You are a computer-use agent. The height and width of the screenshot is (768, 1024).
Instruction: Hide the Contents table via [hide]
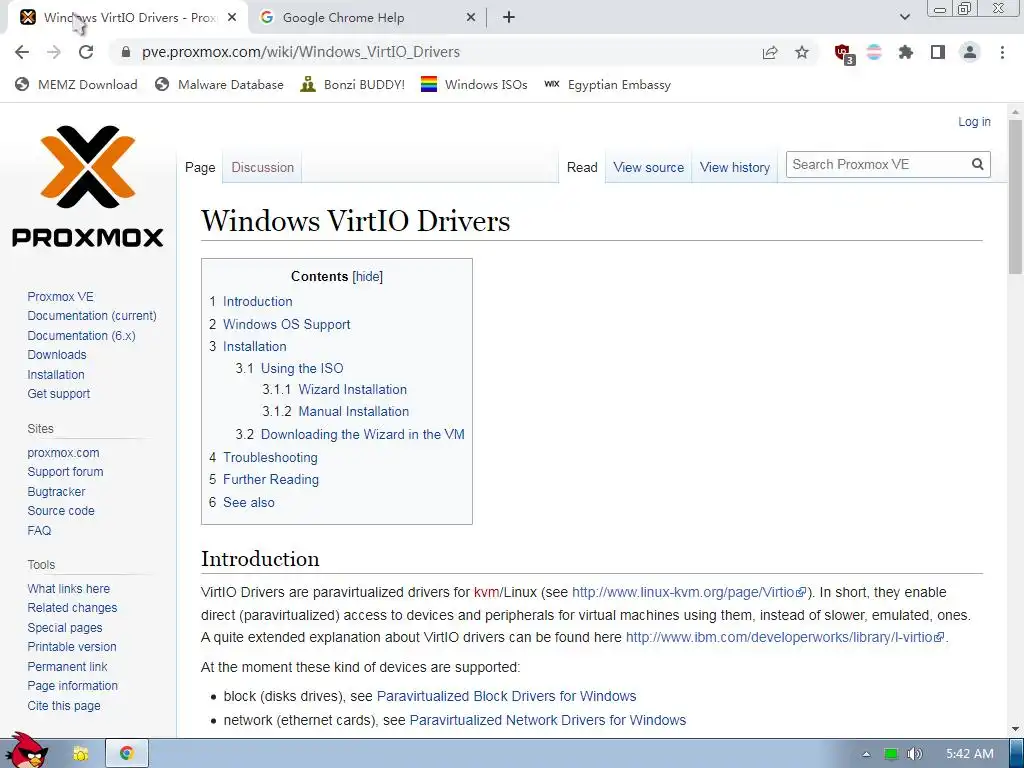(x=368, y=276)
